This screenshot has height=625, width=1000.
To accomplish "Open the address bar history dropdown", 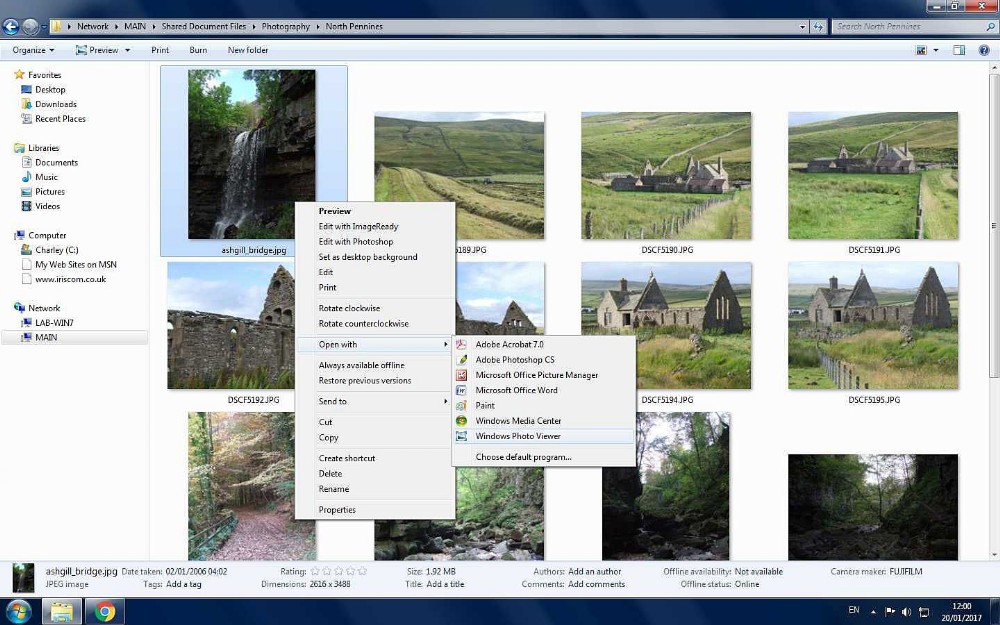I will pos(803,27).
